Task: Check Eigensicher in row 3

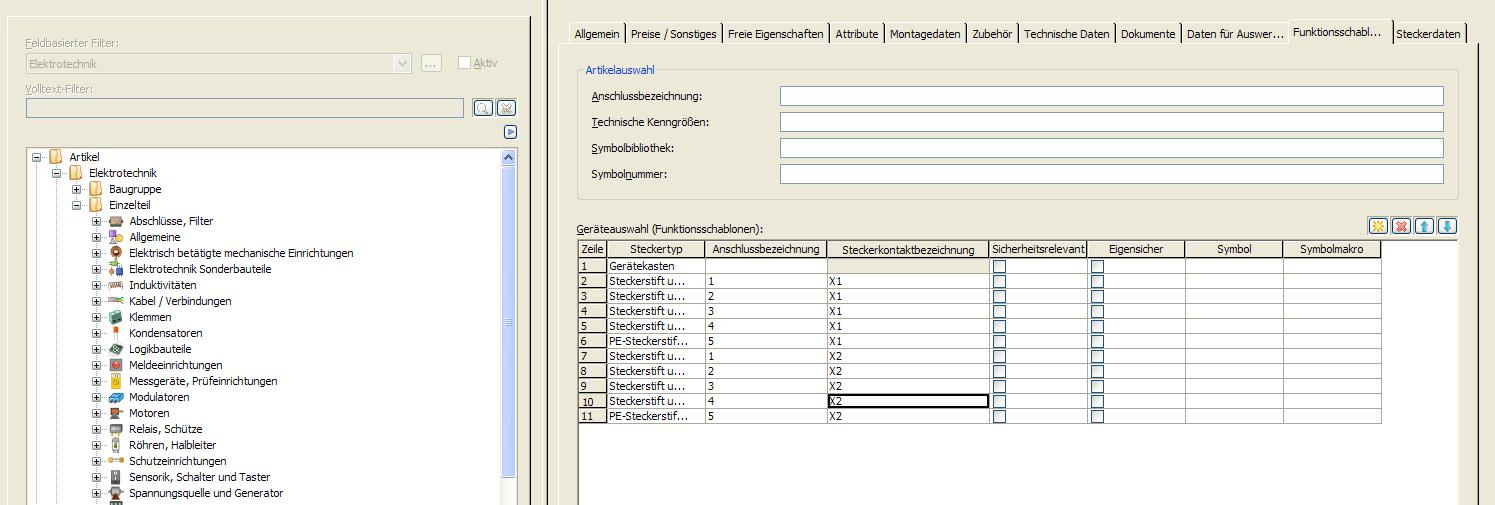Action: (1097, 296)
